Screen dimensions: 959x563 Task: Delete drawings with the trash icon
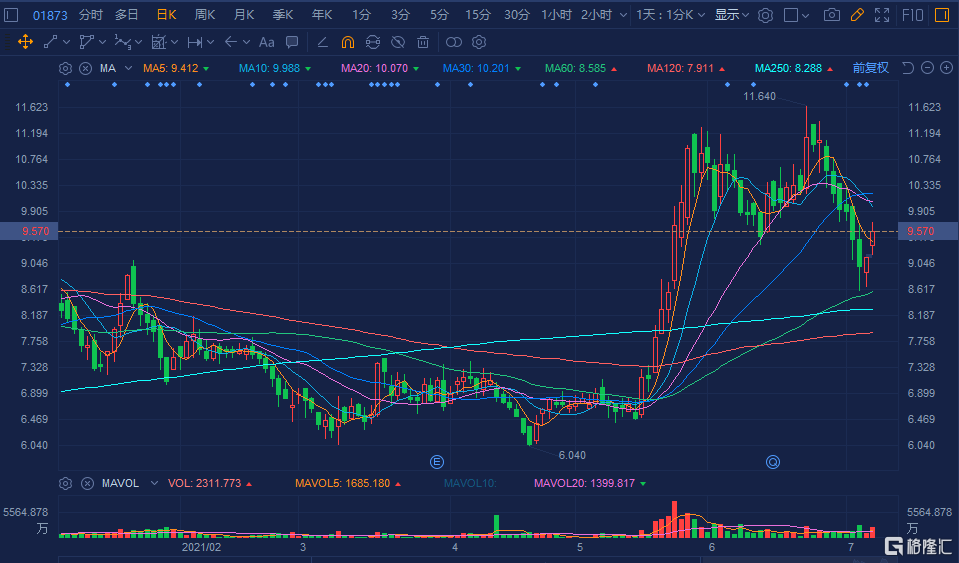click(x=423, y=42)
